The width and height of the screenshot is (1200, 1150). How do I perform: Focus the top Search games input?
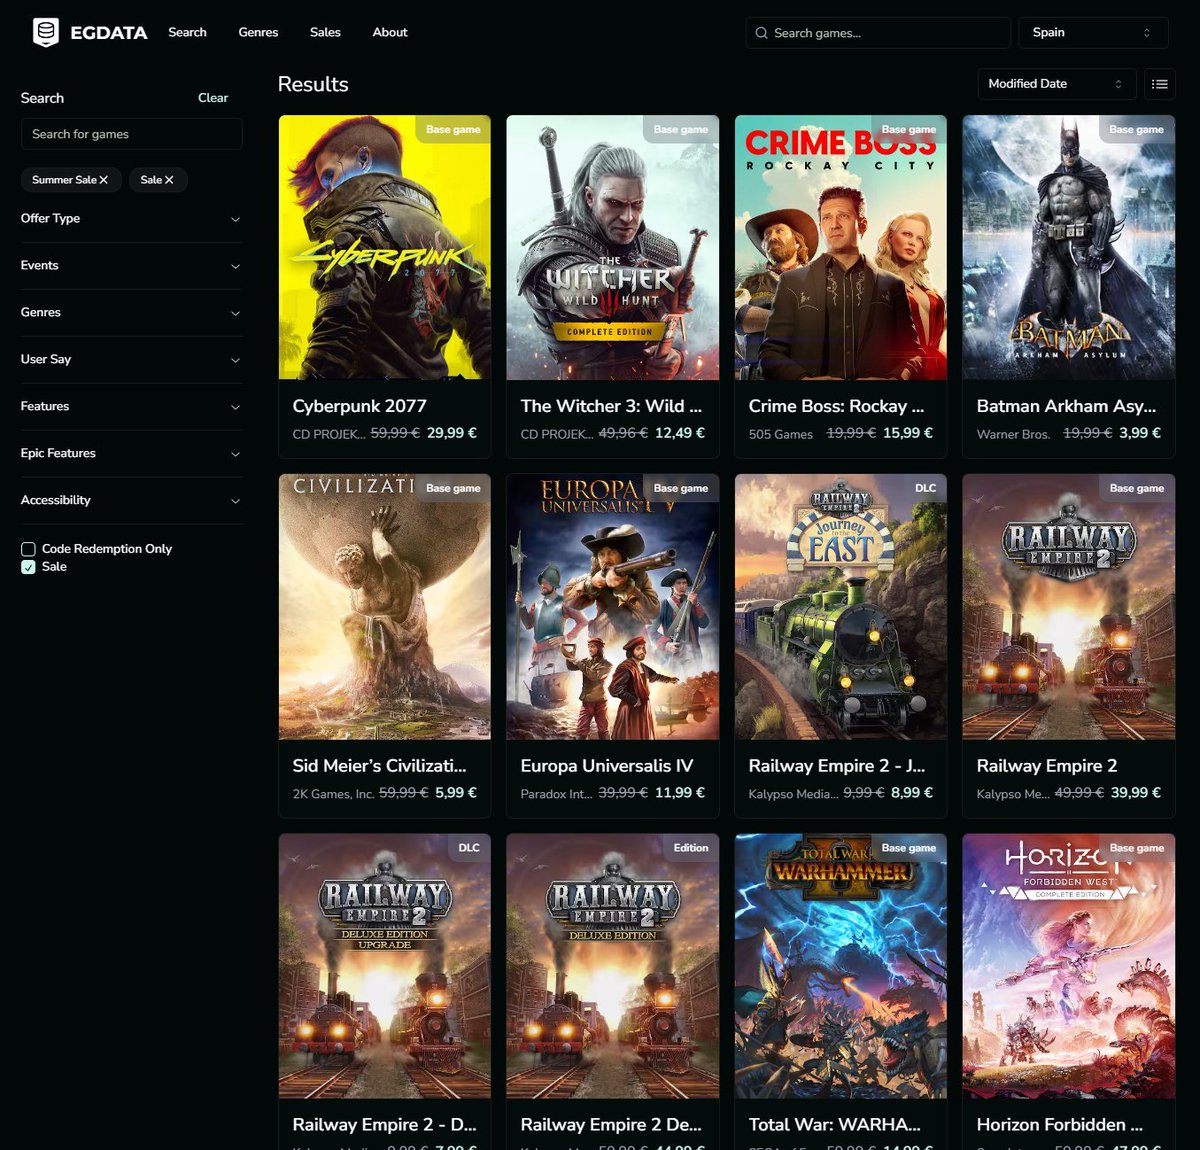[x=878, y=33]
